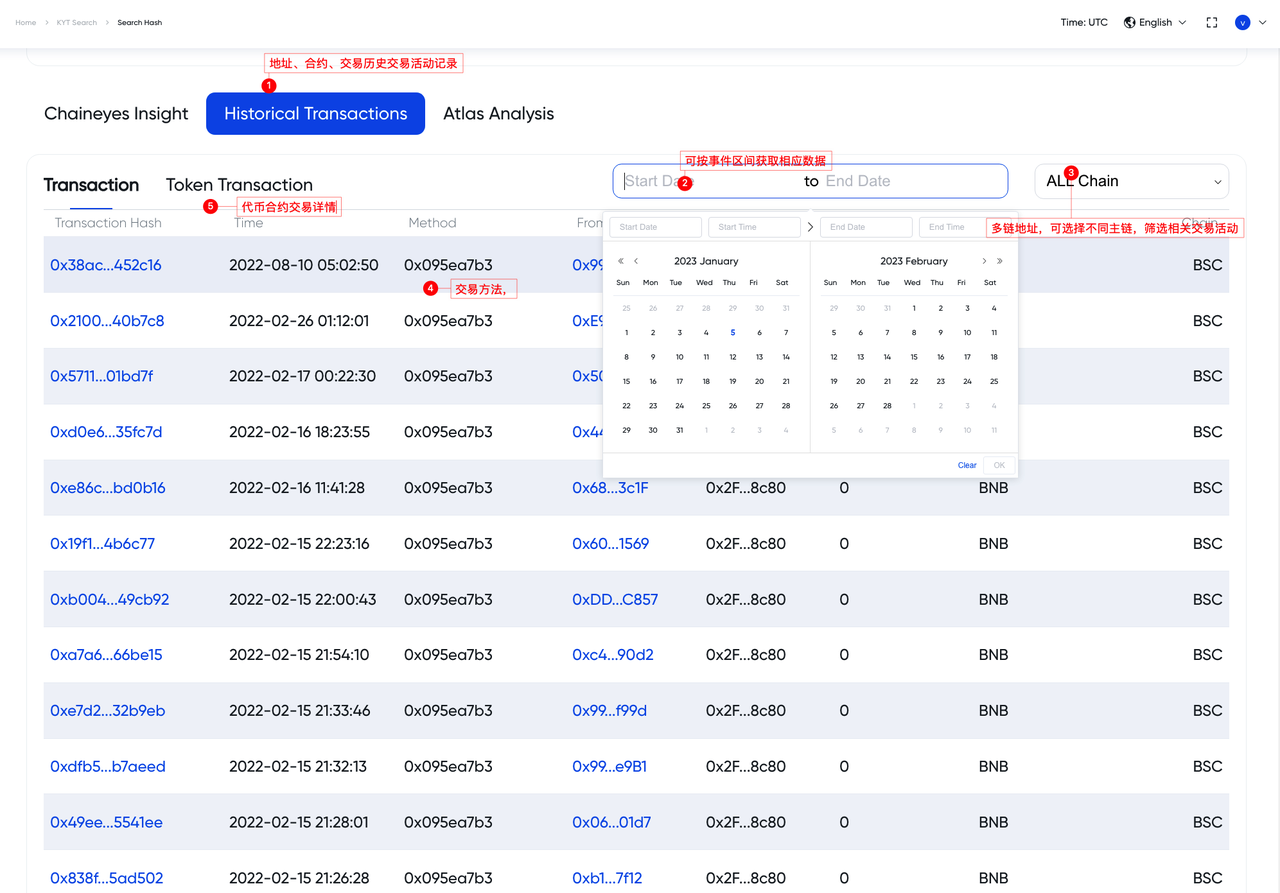
Task: Open the user avatar menu
Action: click(x=1243, y=22)
